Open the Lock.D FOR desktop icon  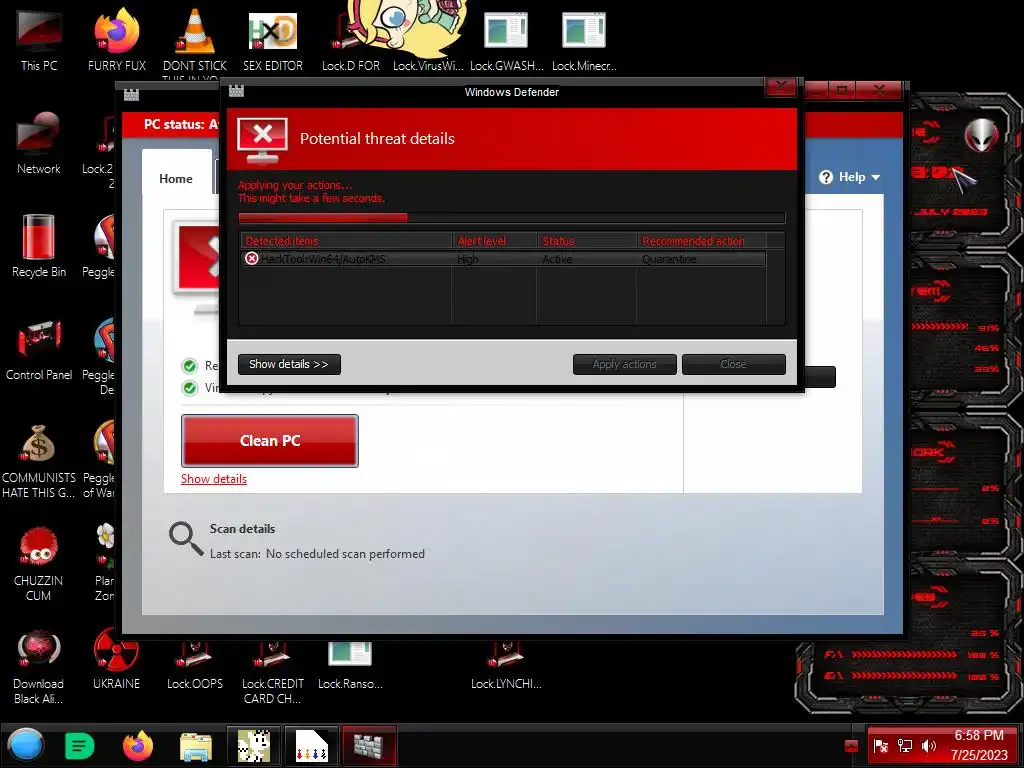[351, 39]
